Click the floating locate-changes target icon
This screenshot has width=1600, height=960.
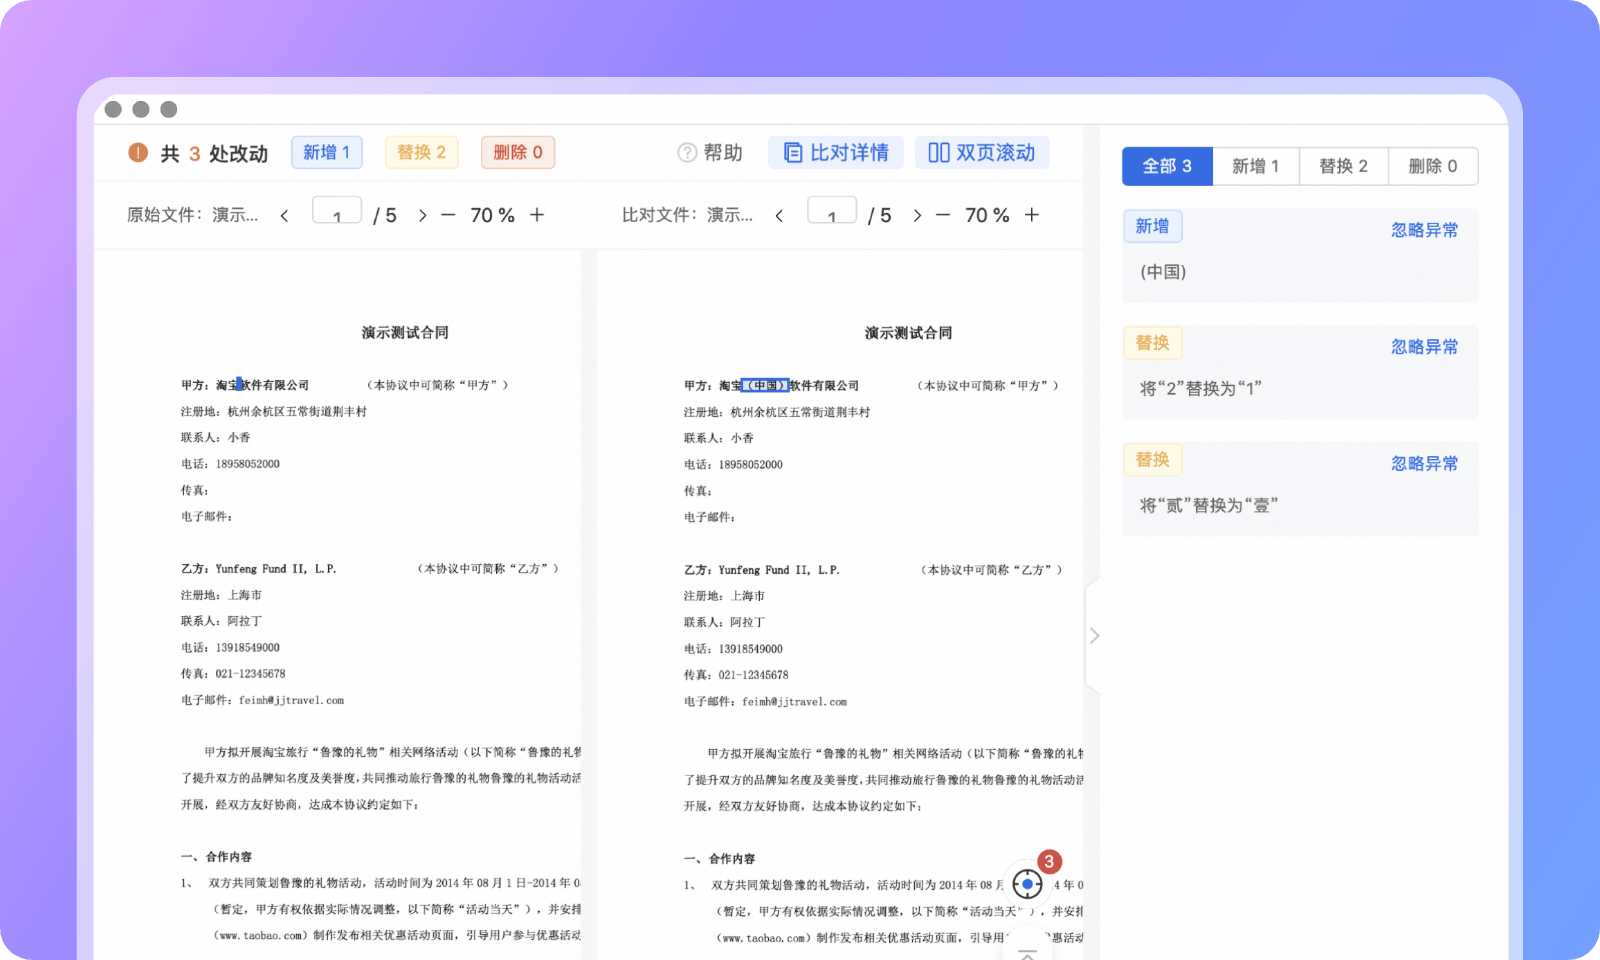click(1027, 884)
